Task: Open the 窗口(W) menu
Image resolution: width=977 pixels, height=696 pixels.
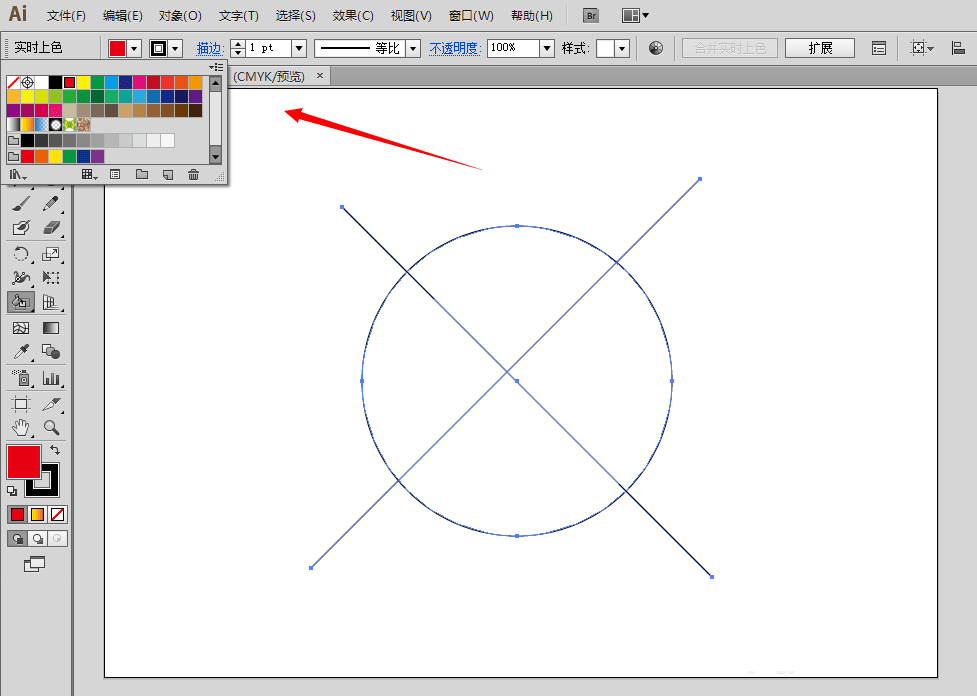Action: pyautogui.click(x=471, y=16)
